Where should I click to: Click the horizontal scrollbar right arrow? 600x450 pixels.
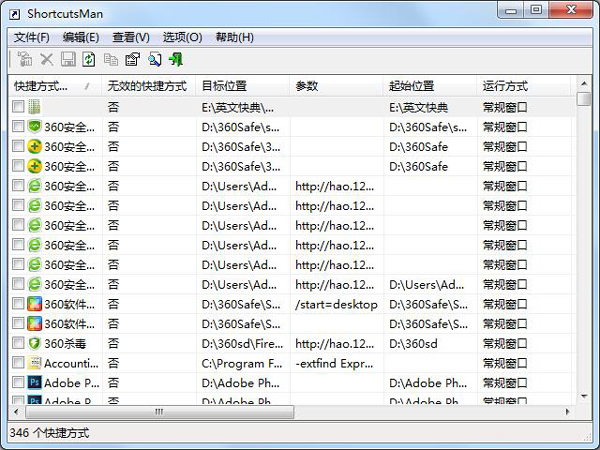tap(567, 412)
